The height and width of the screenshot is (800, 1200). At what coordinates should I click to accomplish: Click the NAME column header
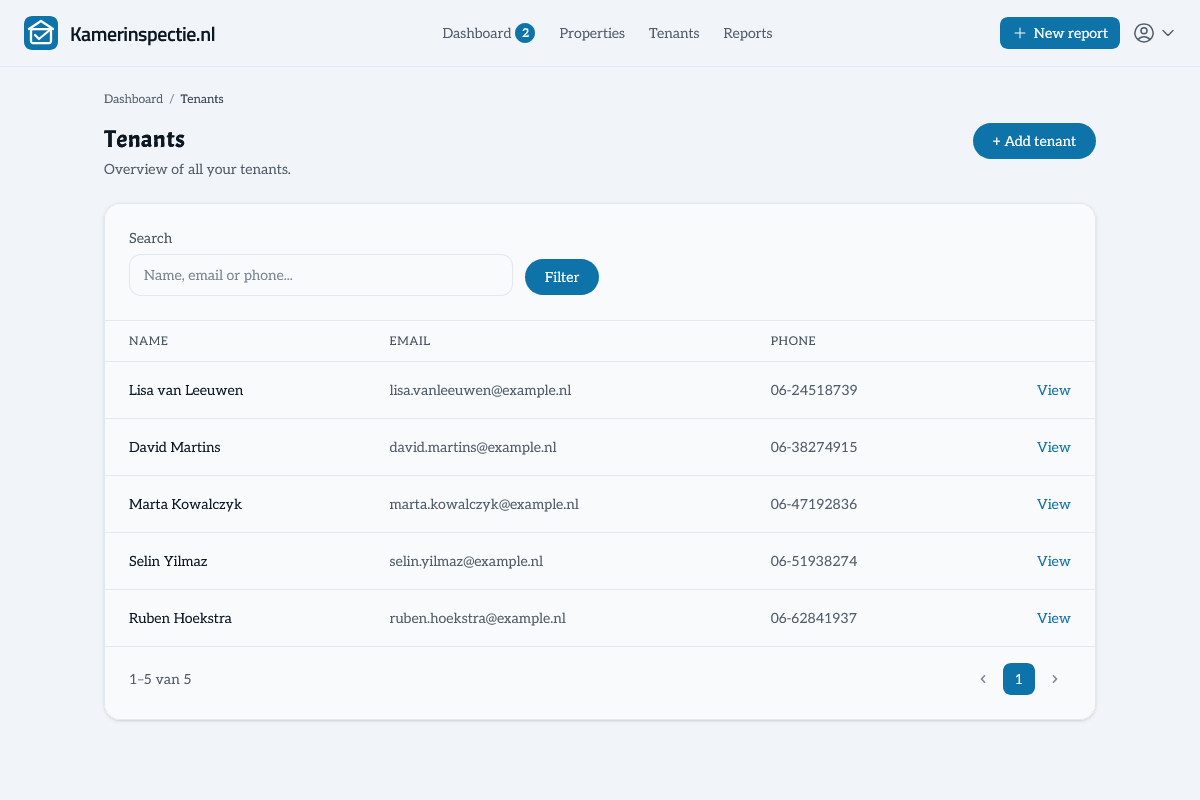click(149, 341)
